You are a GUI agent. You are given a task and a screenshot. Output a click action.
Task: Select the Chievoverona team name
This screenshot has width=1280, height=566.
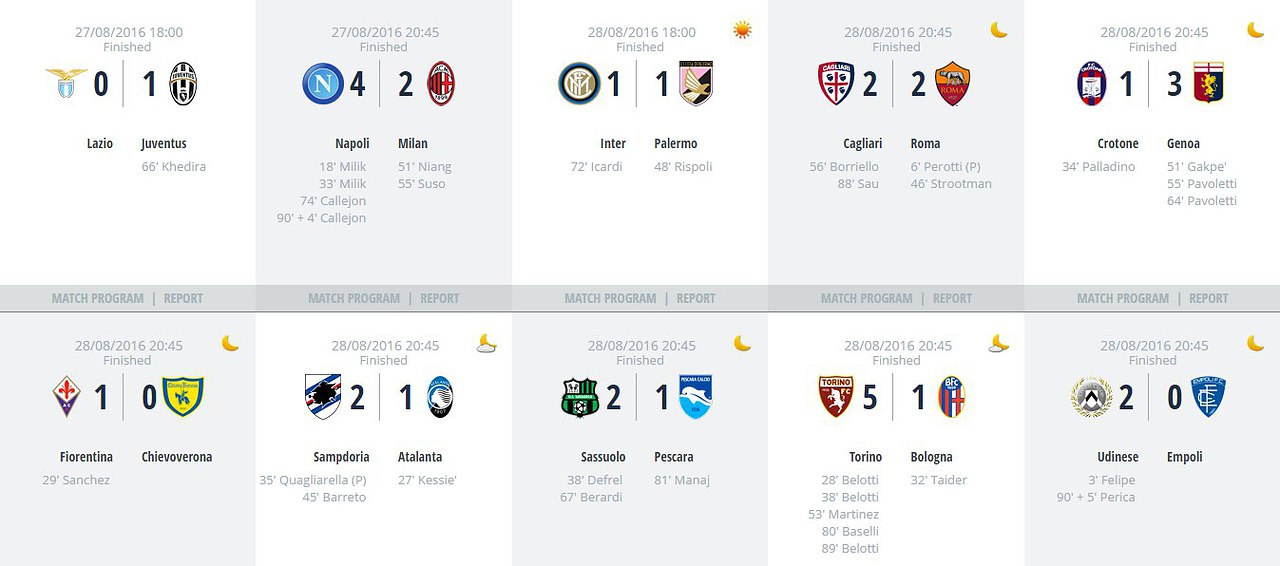[x=177, y=457]
